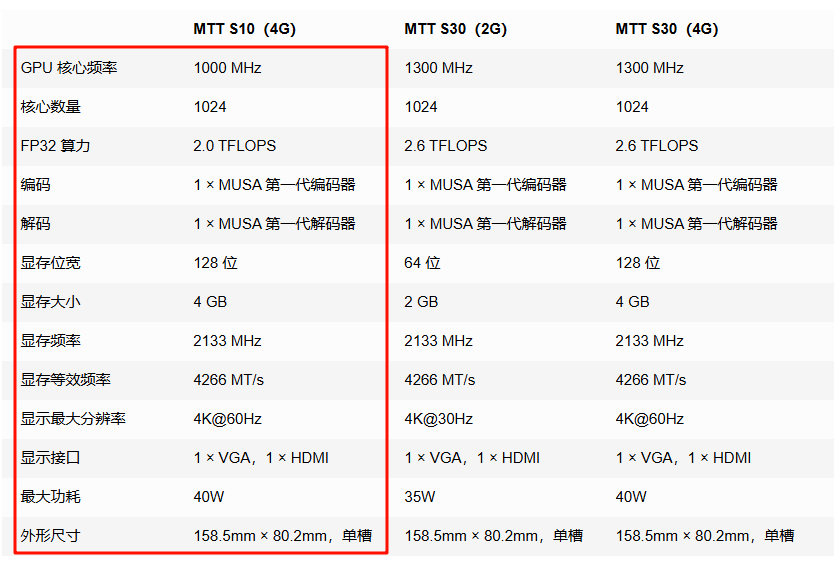Screen dimensions: 834x564
Task: Click the MTT S10 (4G) column header
Action: tap(244, 29)
